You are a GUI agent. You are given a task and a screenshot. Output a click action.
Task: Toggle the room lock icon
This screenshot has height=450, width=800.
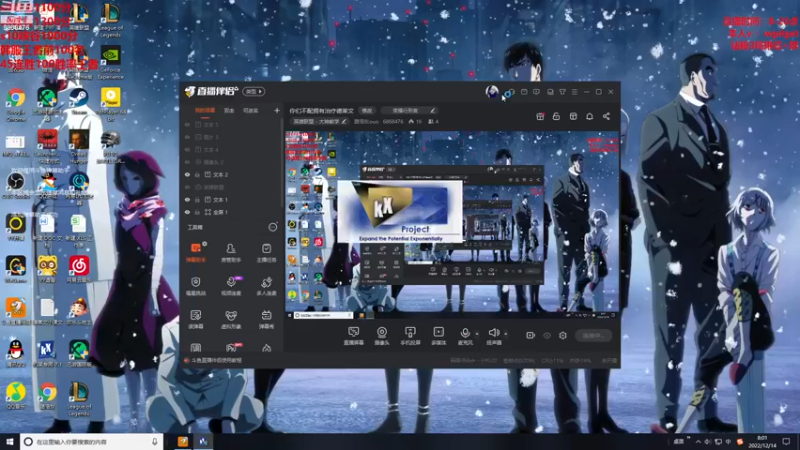(x=556, y=116)
